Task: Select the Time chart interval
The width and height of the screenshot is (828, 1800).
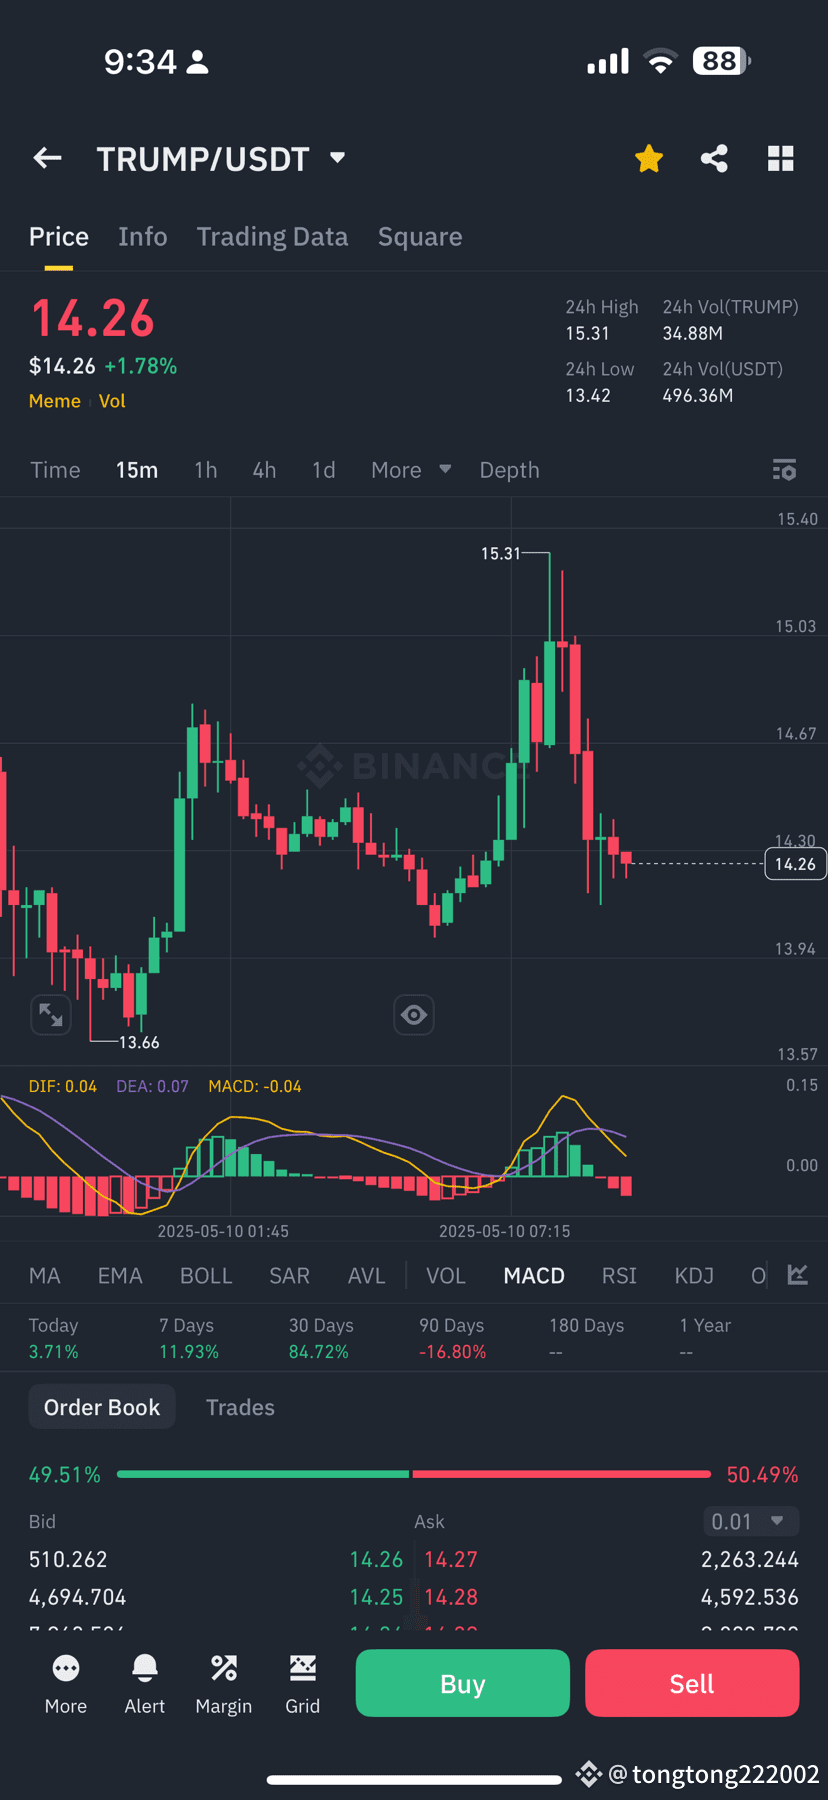Action: coord(55,470)
